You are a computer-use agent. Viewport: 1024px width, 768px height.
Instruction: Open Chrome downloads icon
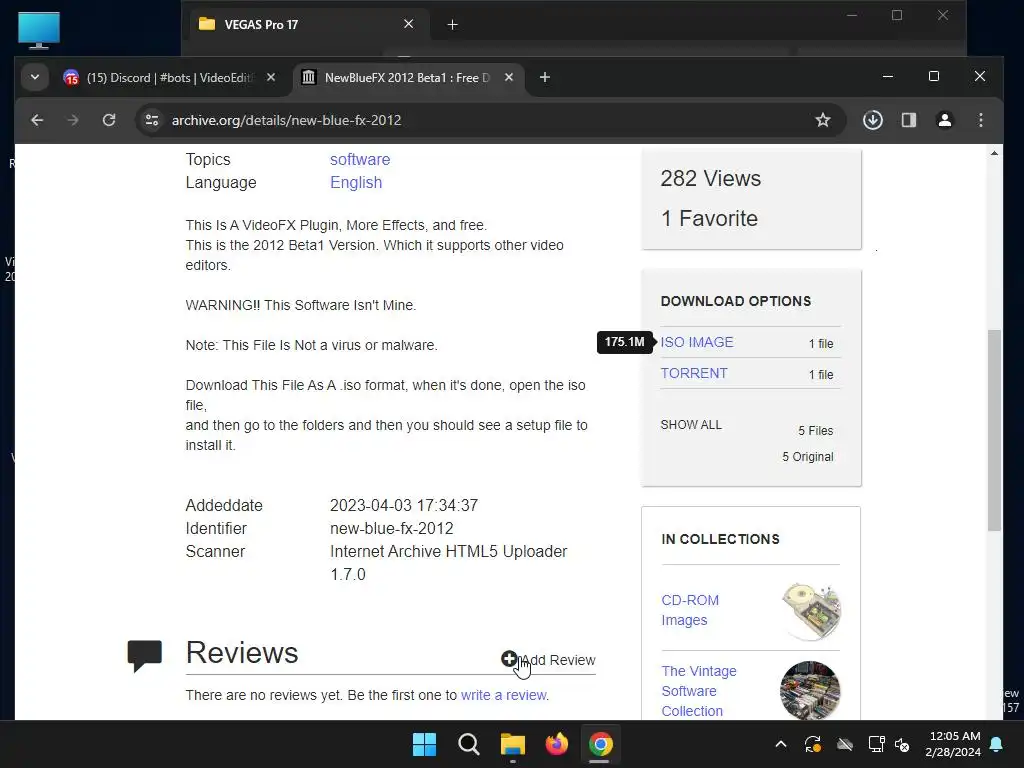pyautogui.click(x=872, y=120)
